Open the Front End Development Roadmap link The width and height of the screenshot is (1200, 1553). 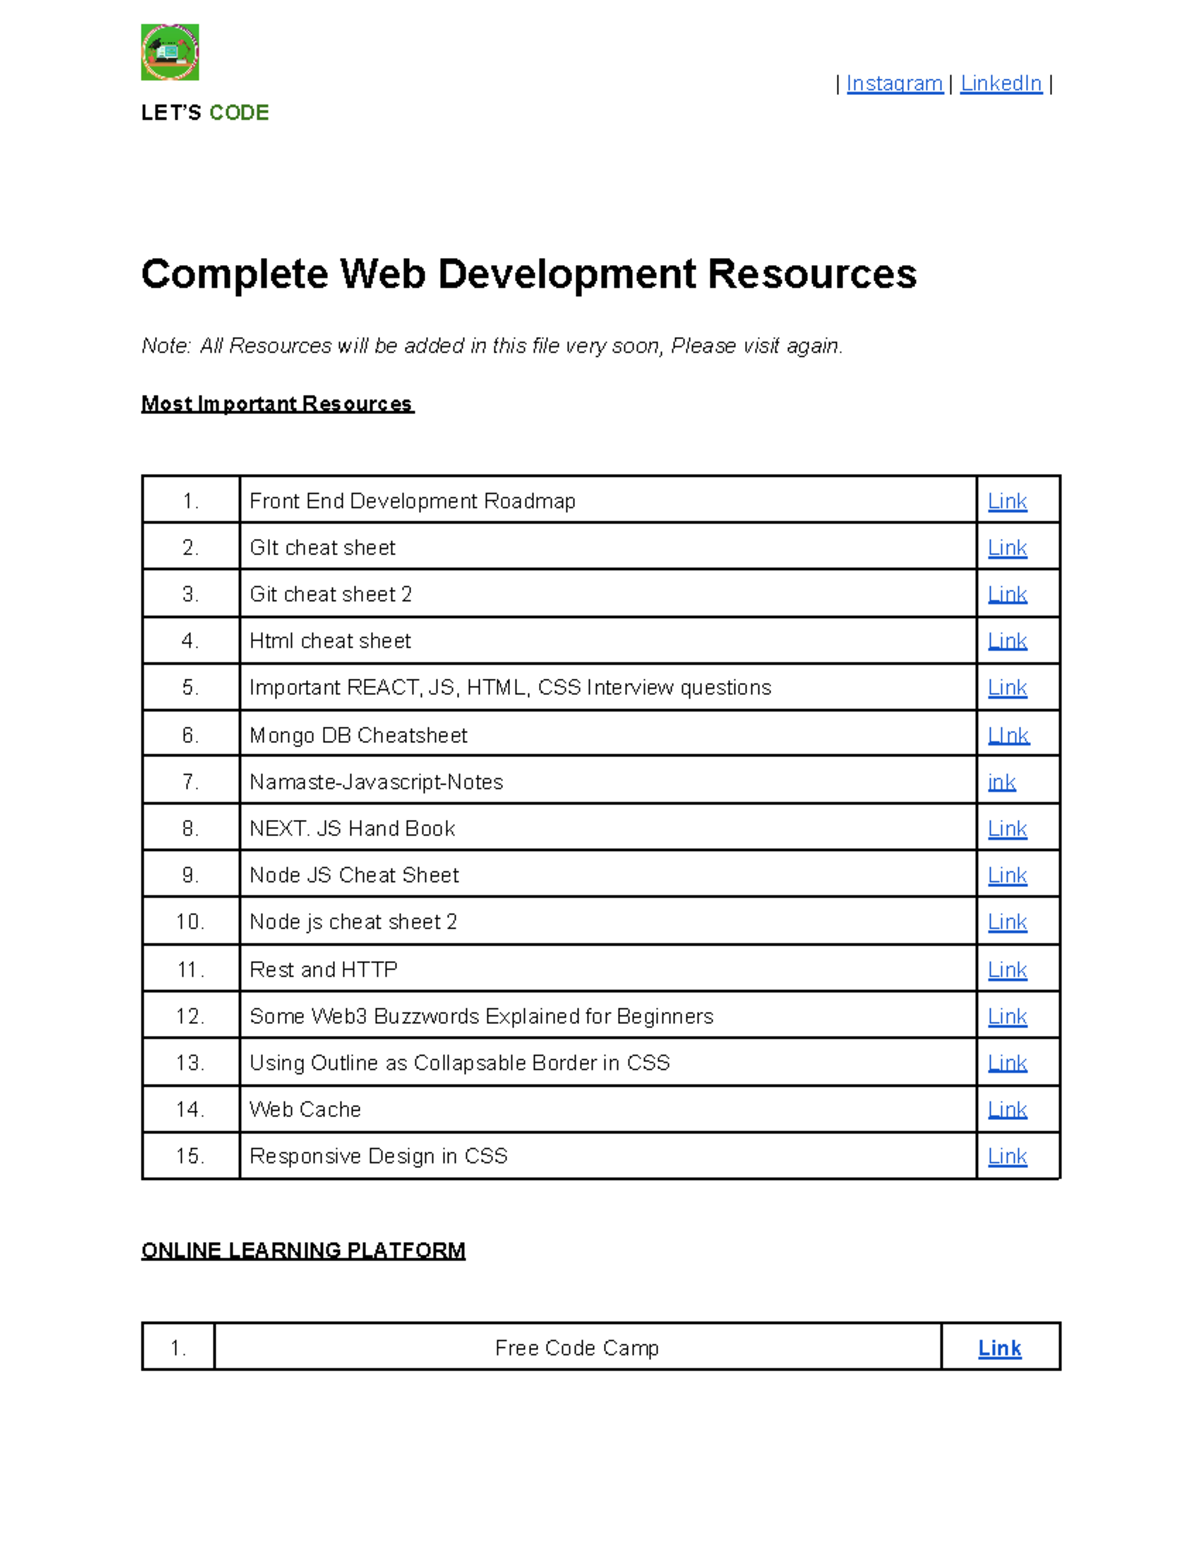[1006, 500]
